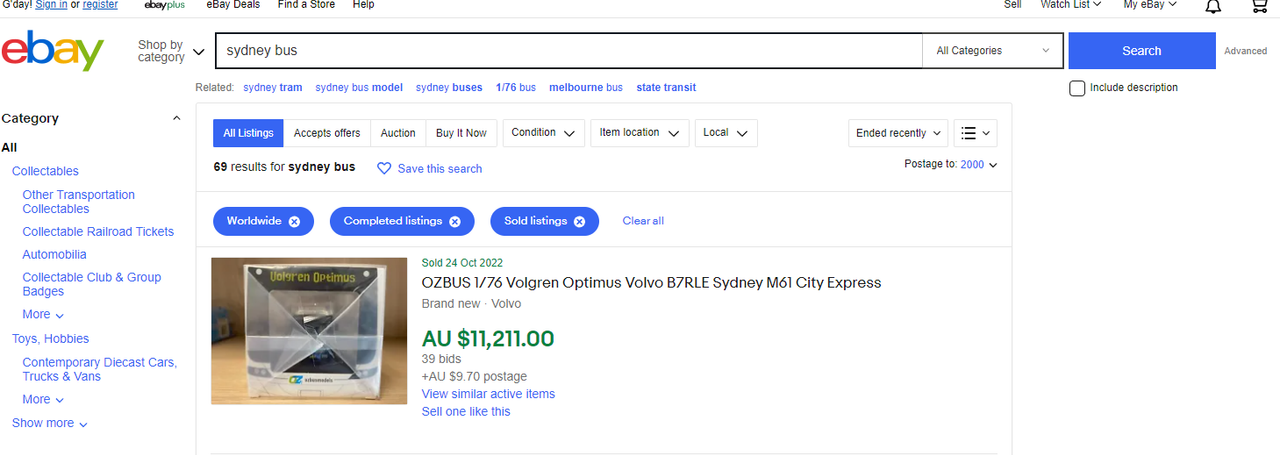The image size is (1280, 455).
Task: Click the blue Search button
Action: coord(1142,51)
